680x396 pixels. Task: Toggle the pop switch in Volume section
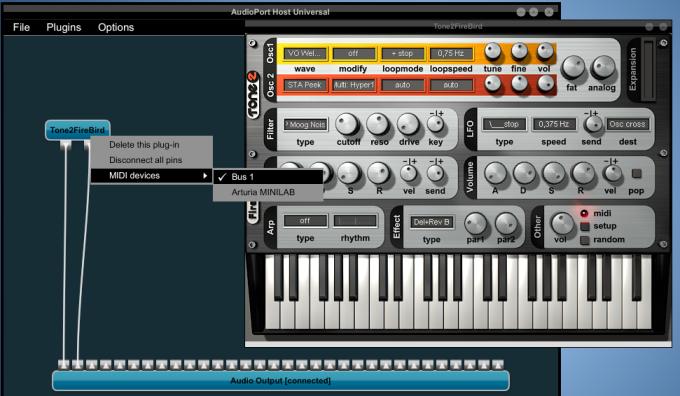[637, 174]
